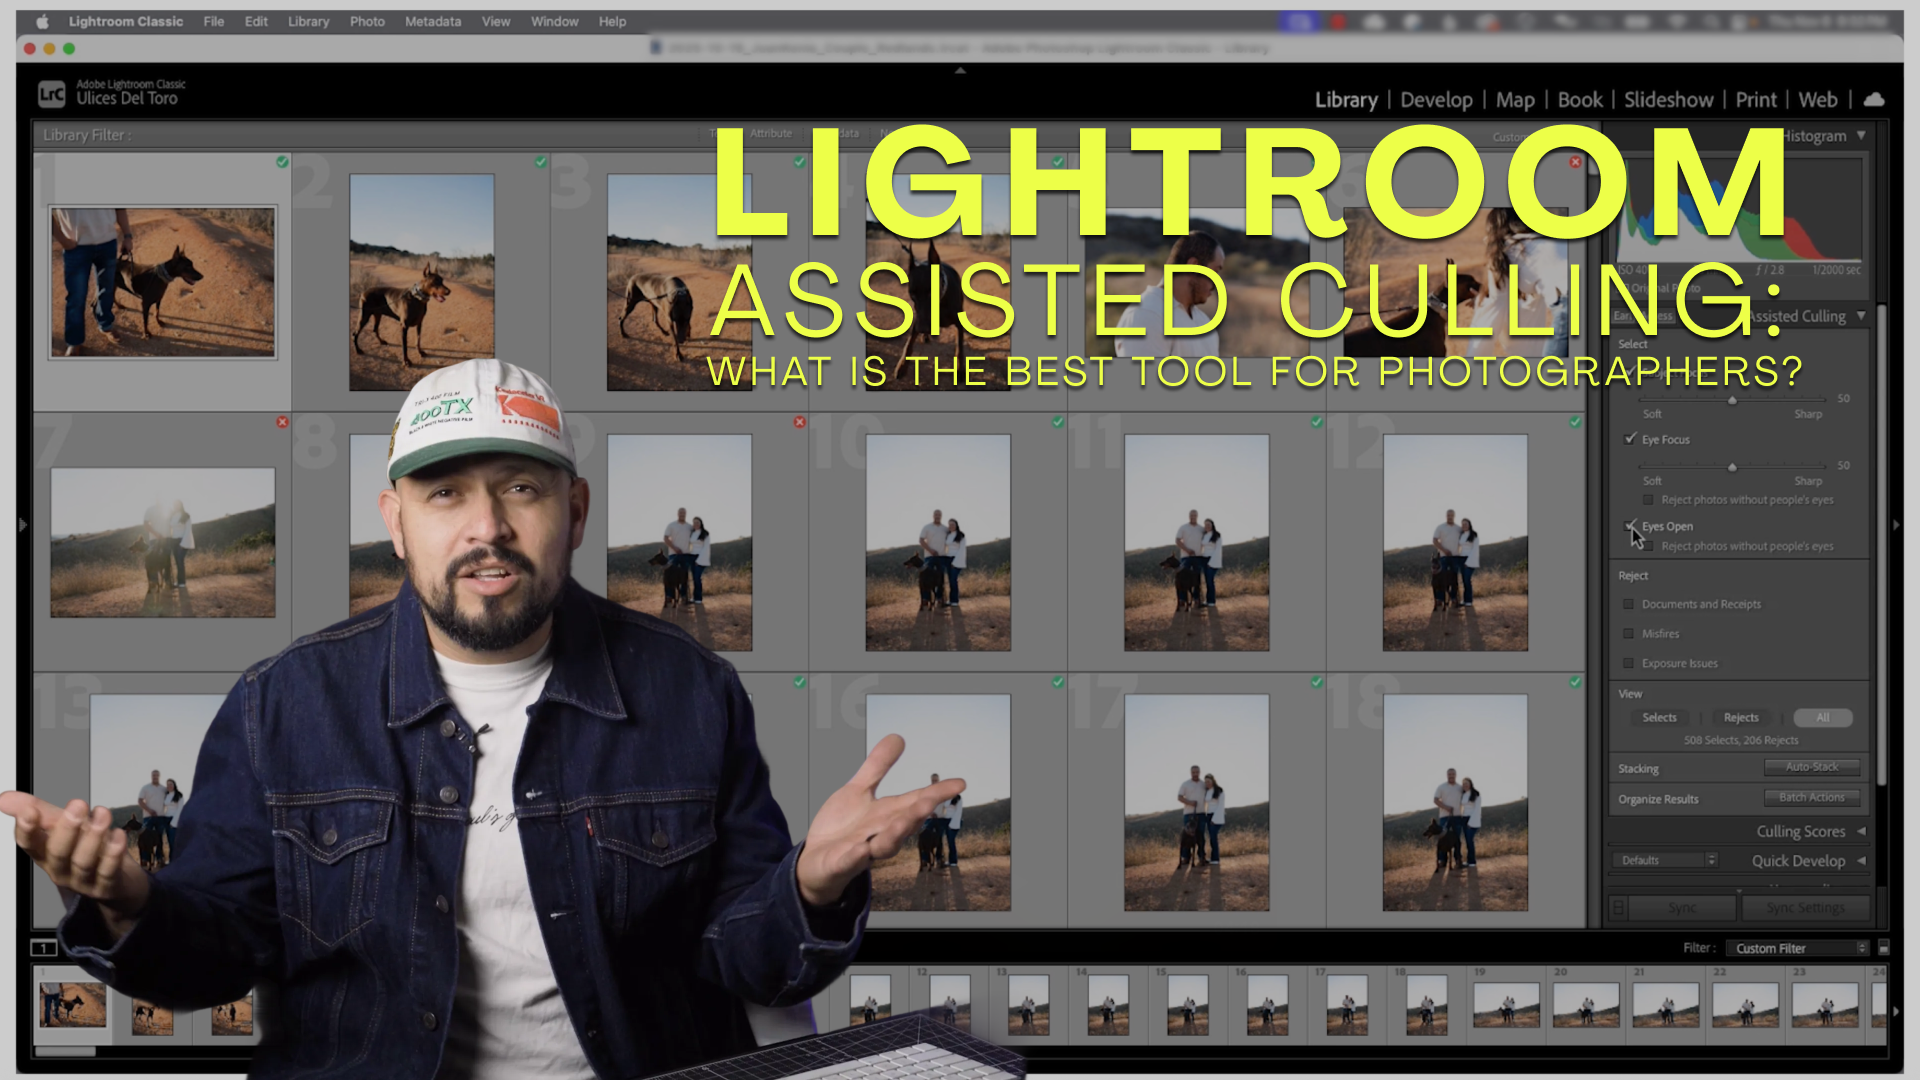Enable Documents and Receipts reject option
The width and height of the screenshot is (1920, 1080).
point(1628,604)
